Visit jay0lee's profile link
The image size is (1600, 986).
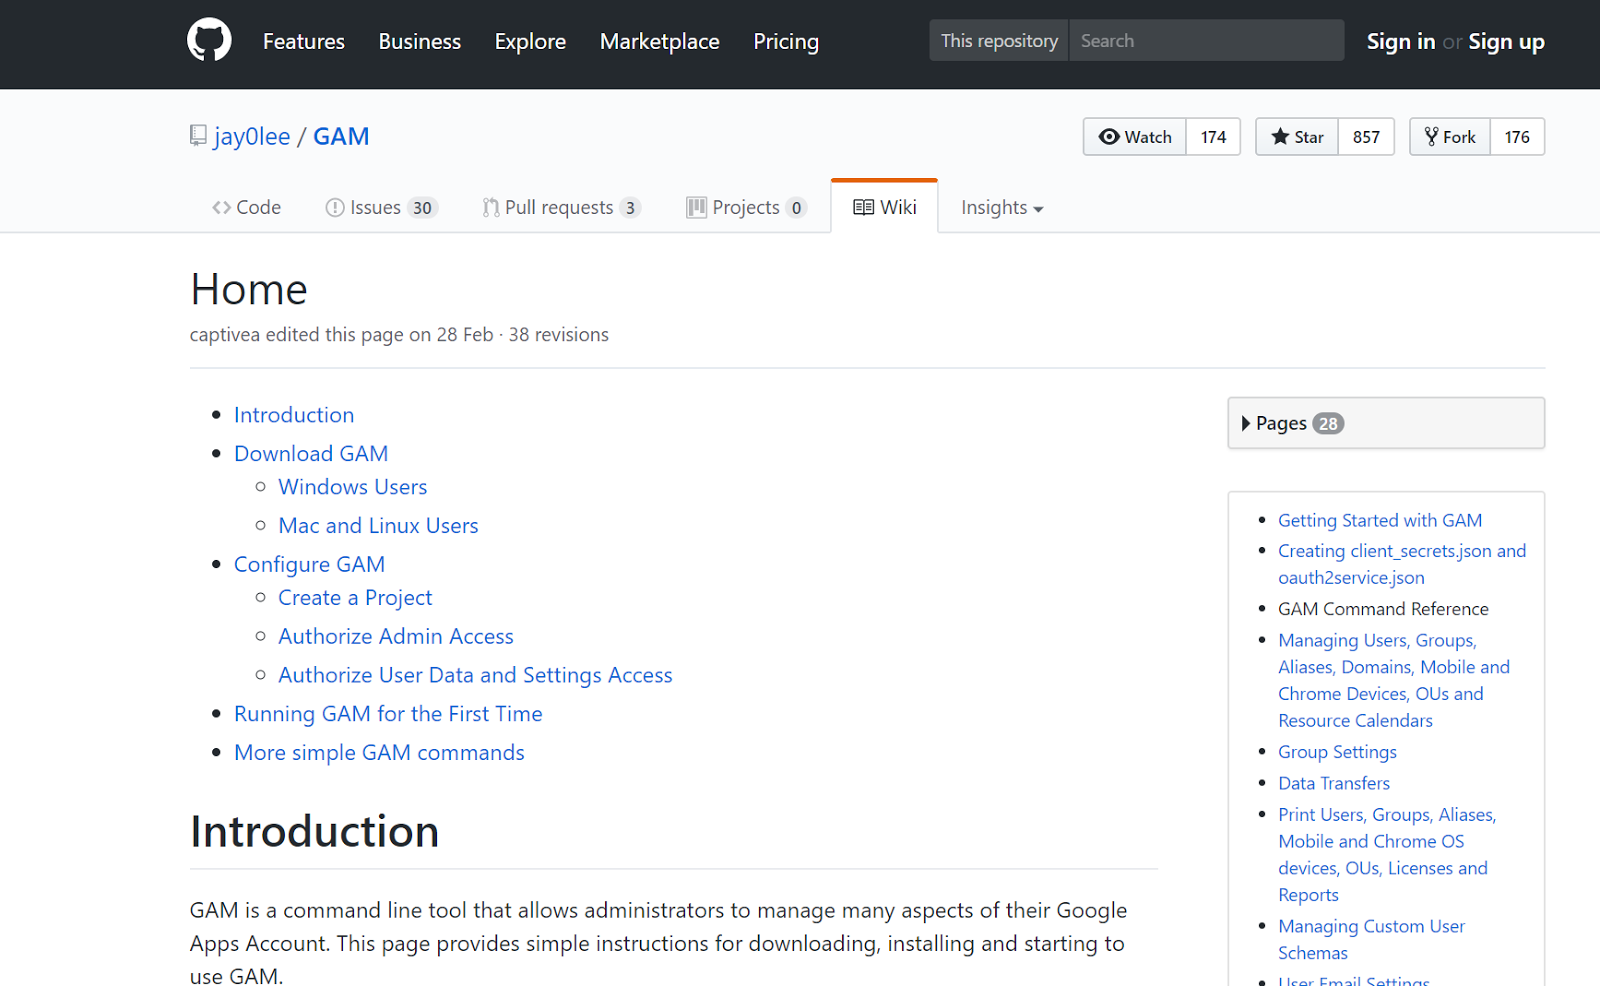tap(251, 136)
